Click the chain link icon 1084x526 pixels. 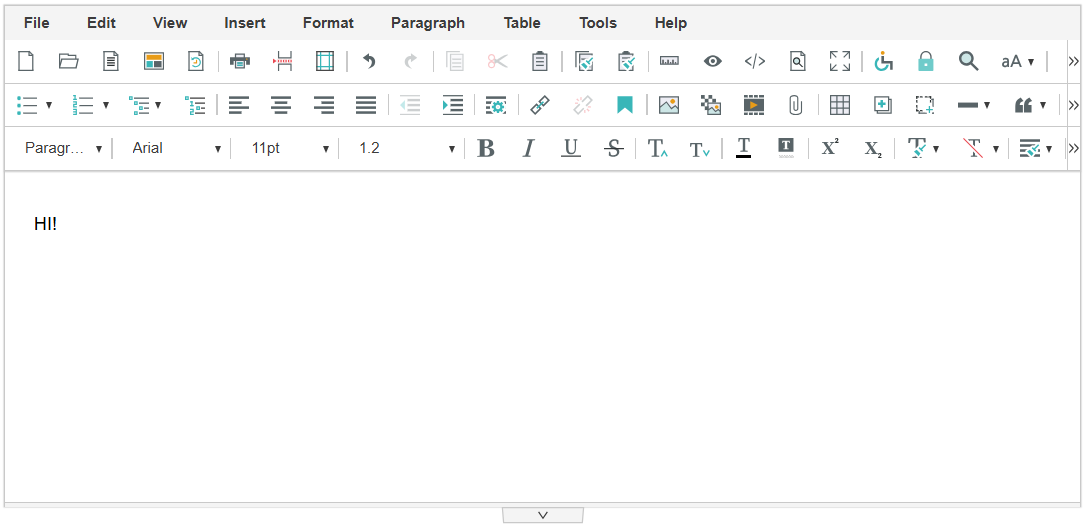tap(540, 105)
